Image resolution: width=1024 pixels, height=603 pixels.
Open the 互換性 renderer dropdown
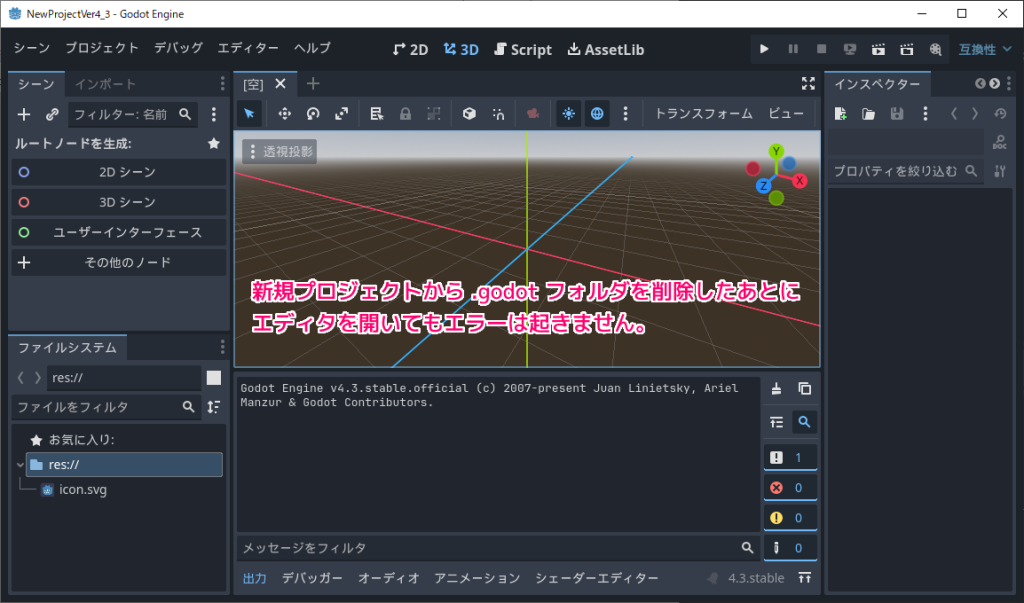click(x=984, y=48)
